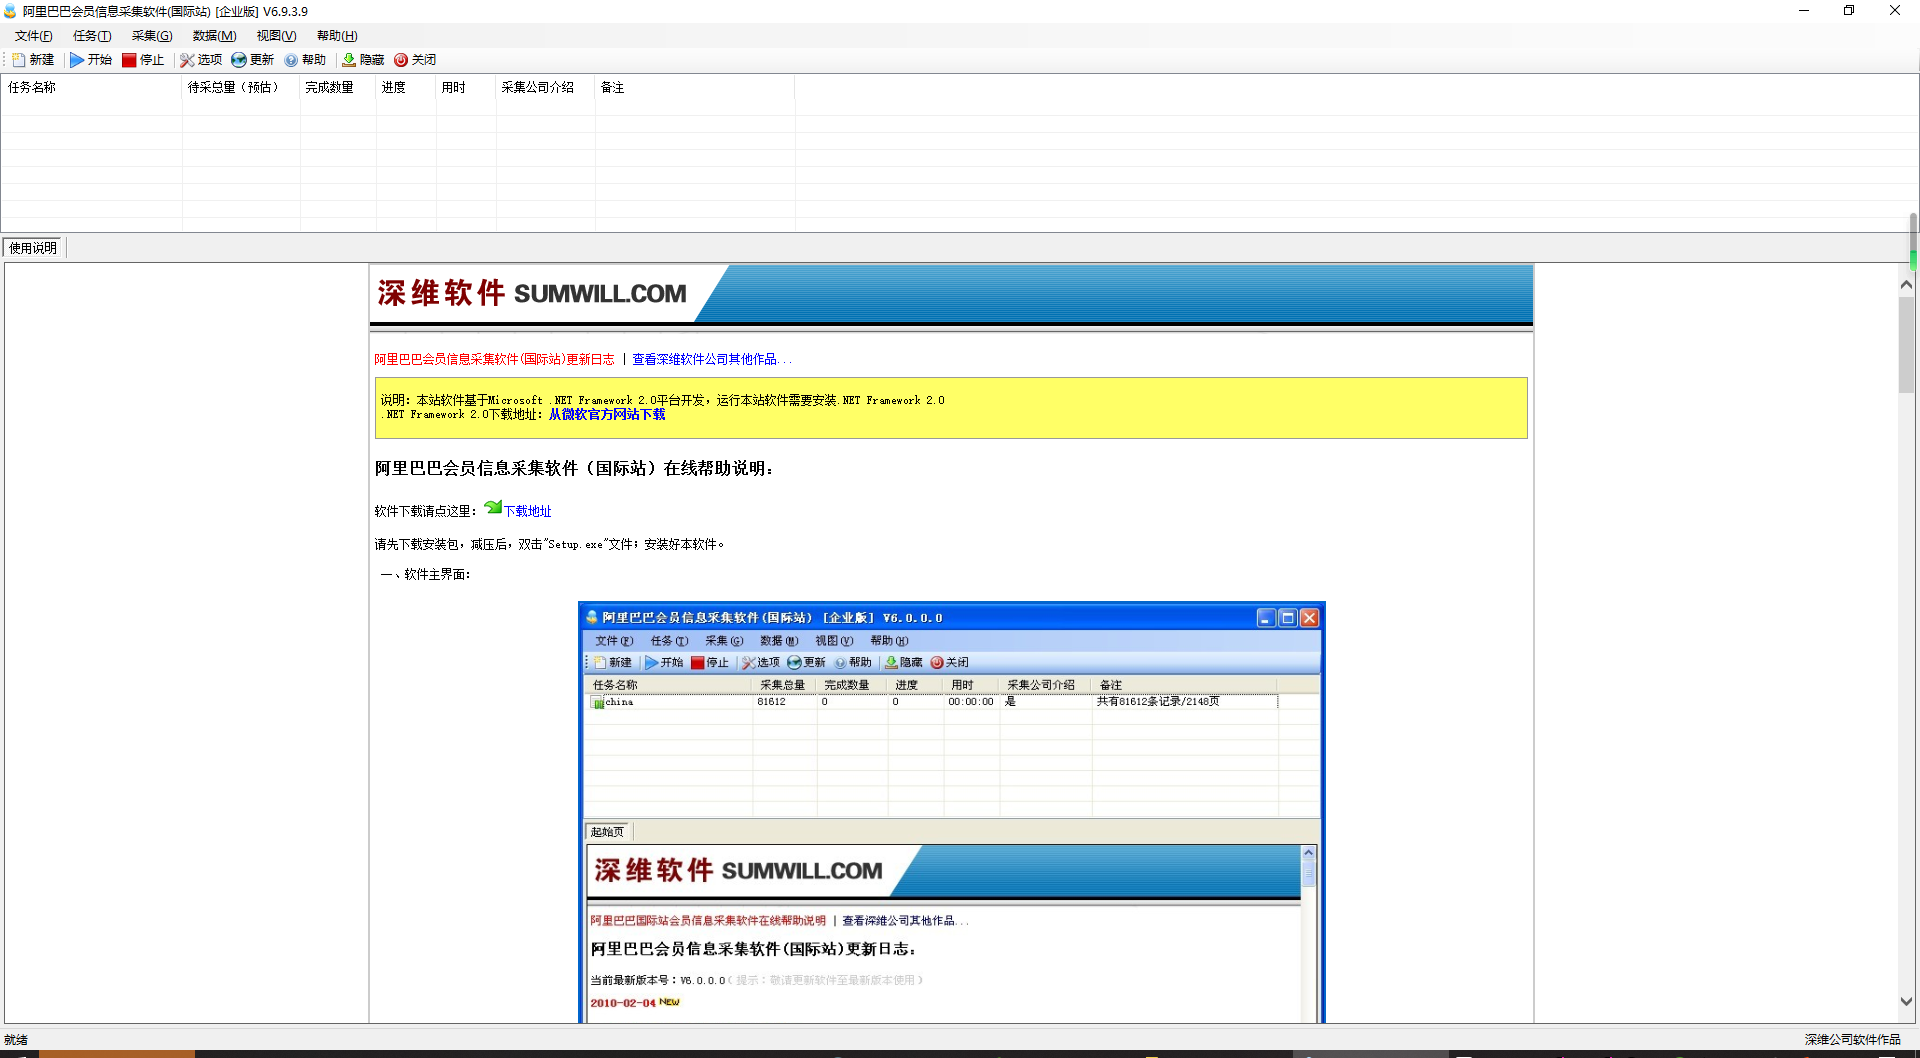Click the help page vertical scrollbar thumb
Screen dimensions: 1920x1058
[x=1906, y=344]
